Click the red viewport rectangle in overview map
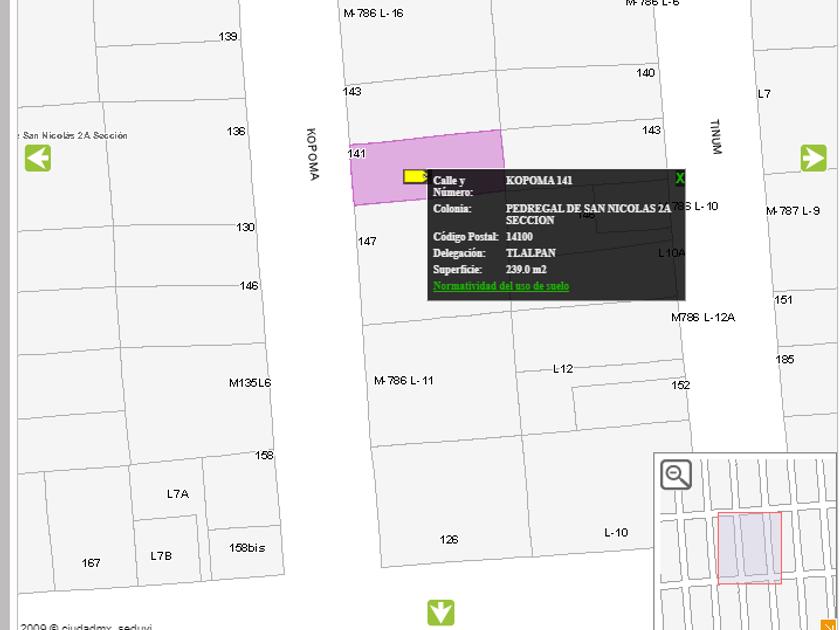 749,547
